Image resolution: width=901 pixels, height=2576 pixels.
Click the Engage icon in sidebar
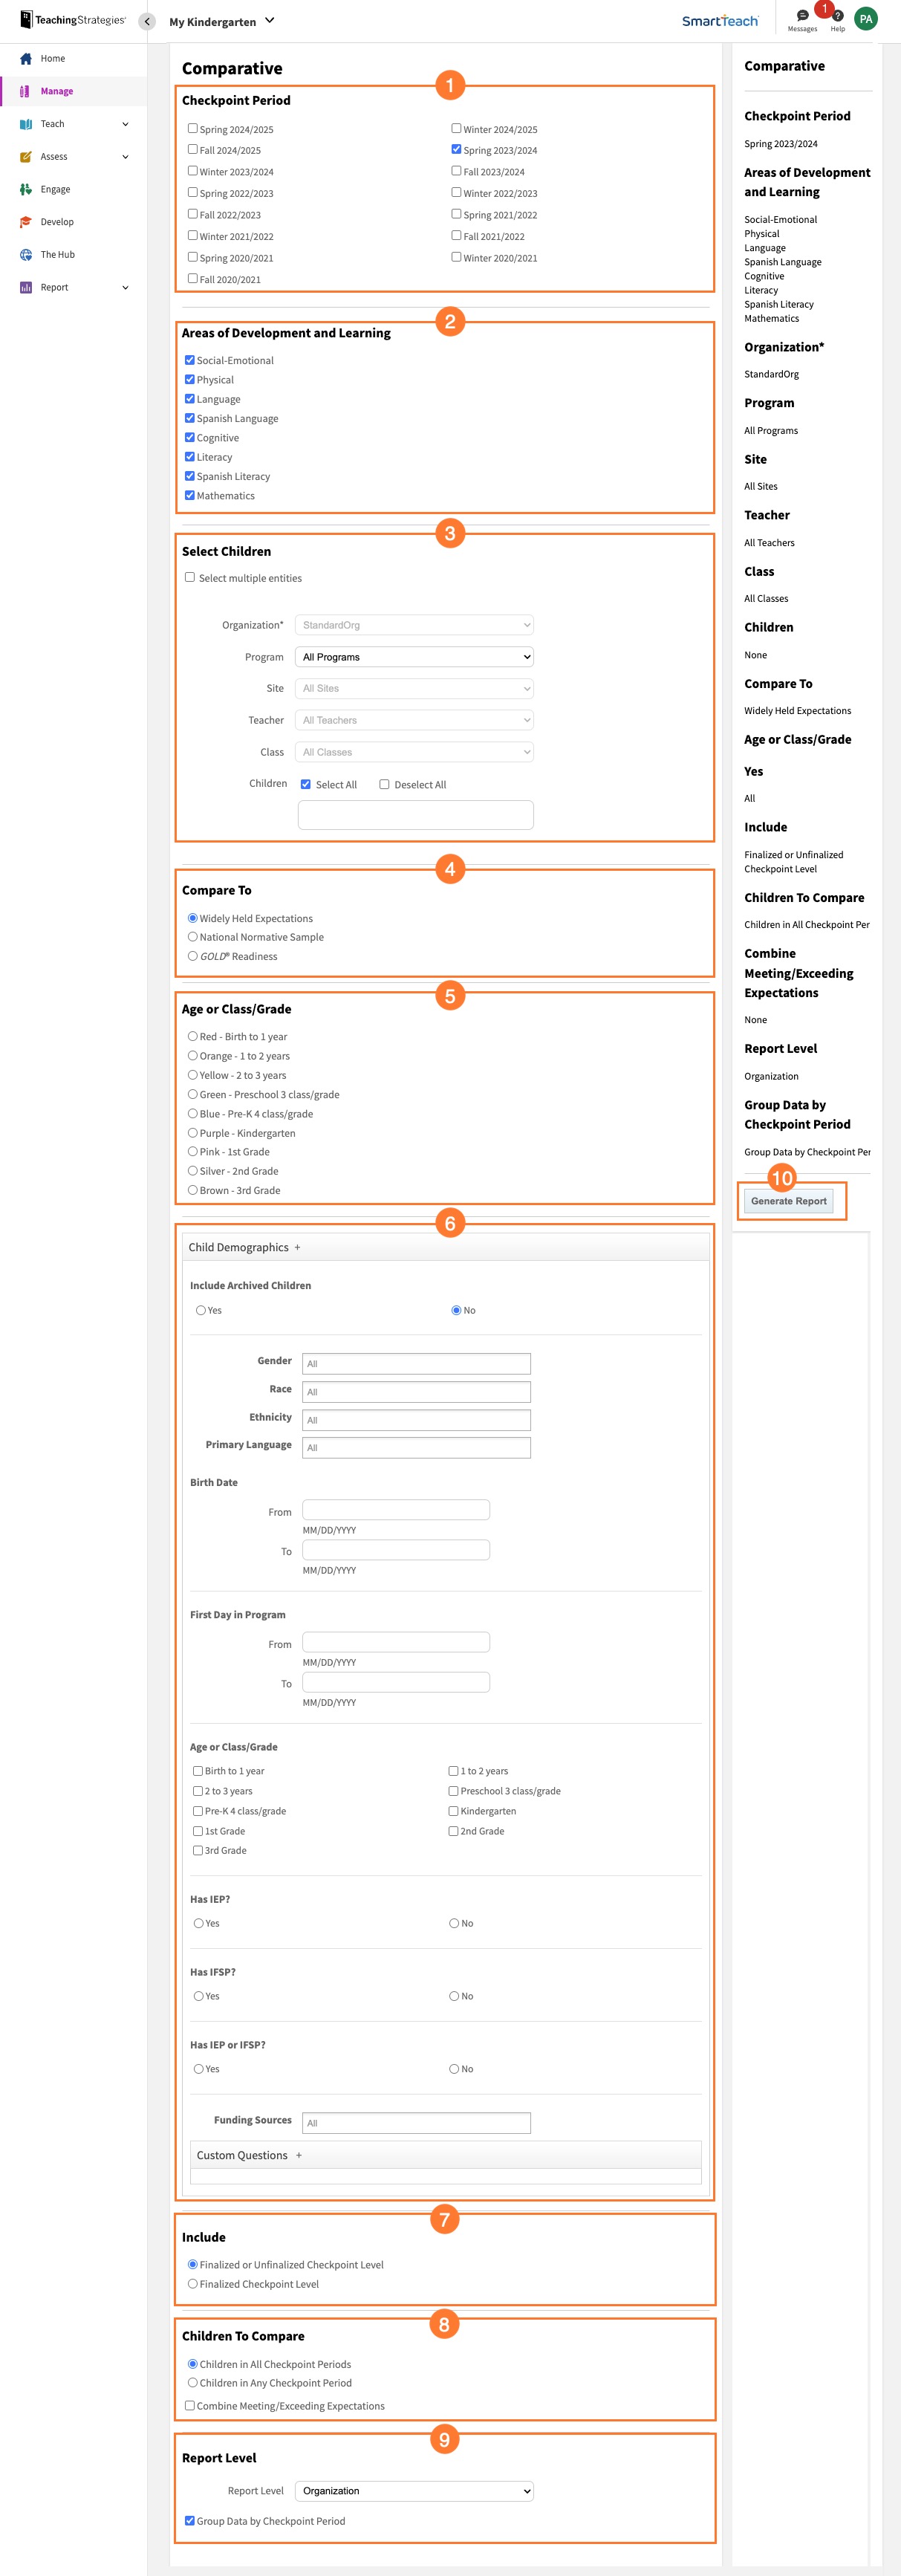(26, 189)
